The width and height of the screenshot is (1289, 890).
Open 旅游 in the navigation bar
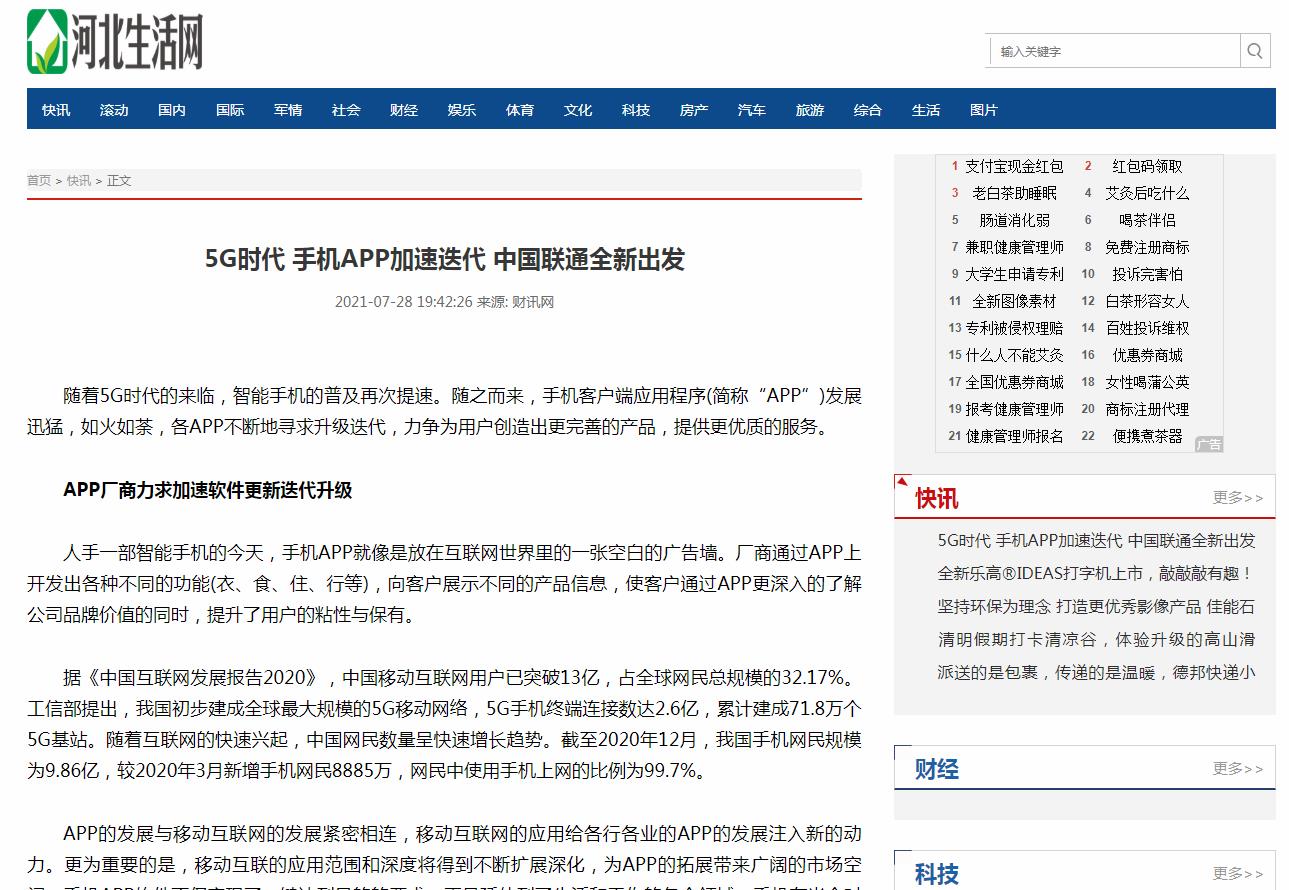[810, 110]
